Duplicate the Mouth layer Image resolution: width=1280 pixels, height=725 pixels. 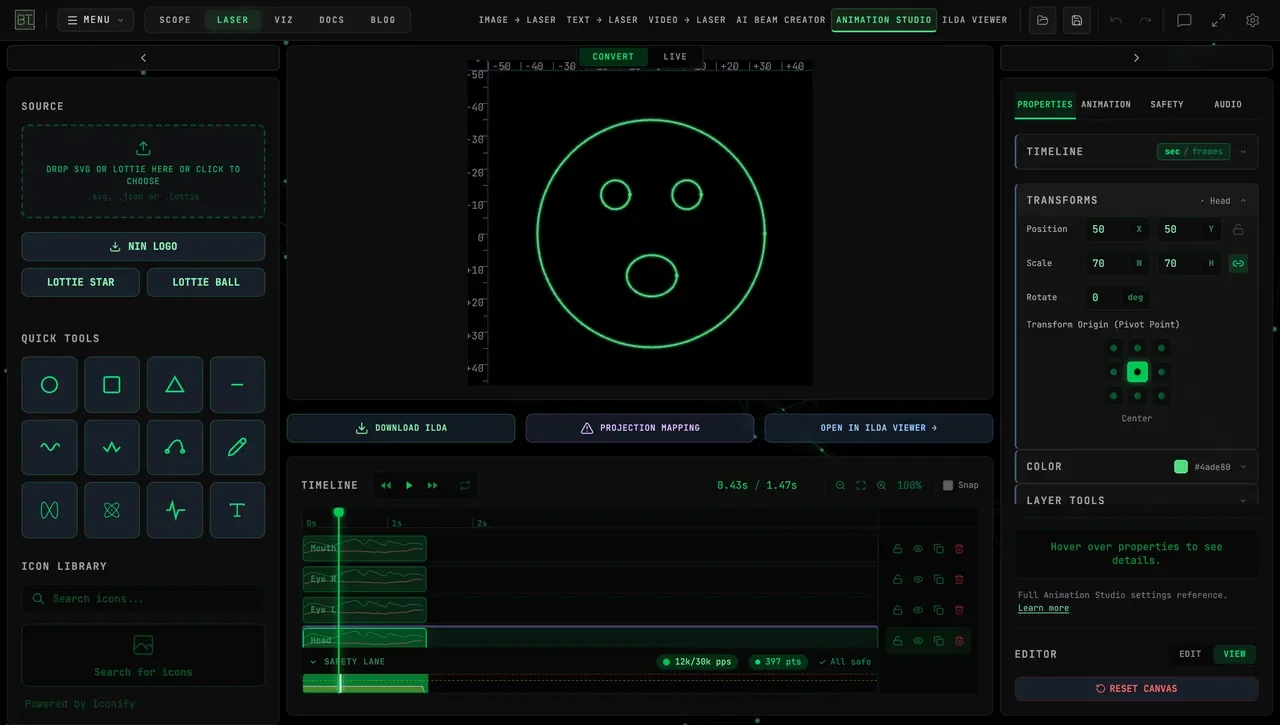(938, 549)
